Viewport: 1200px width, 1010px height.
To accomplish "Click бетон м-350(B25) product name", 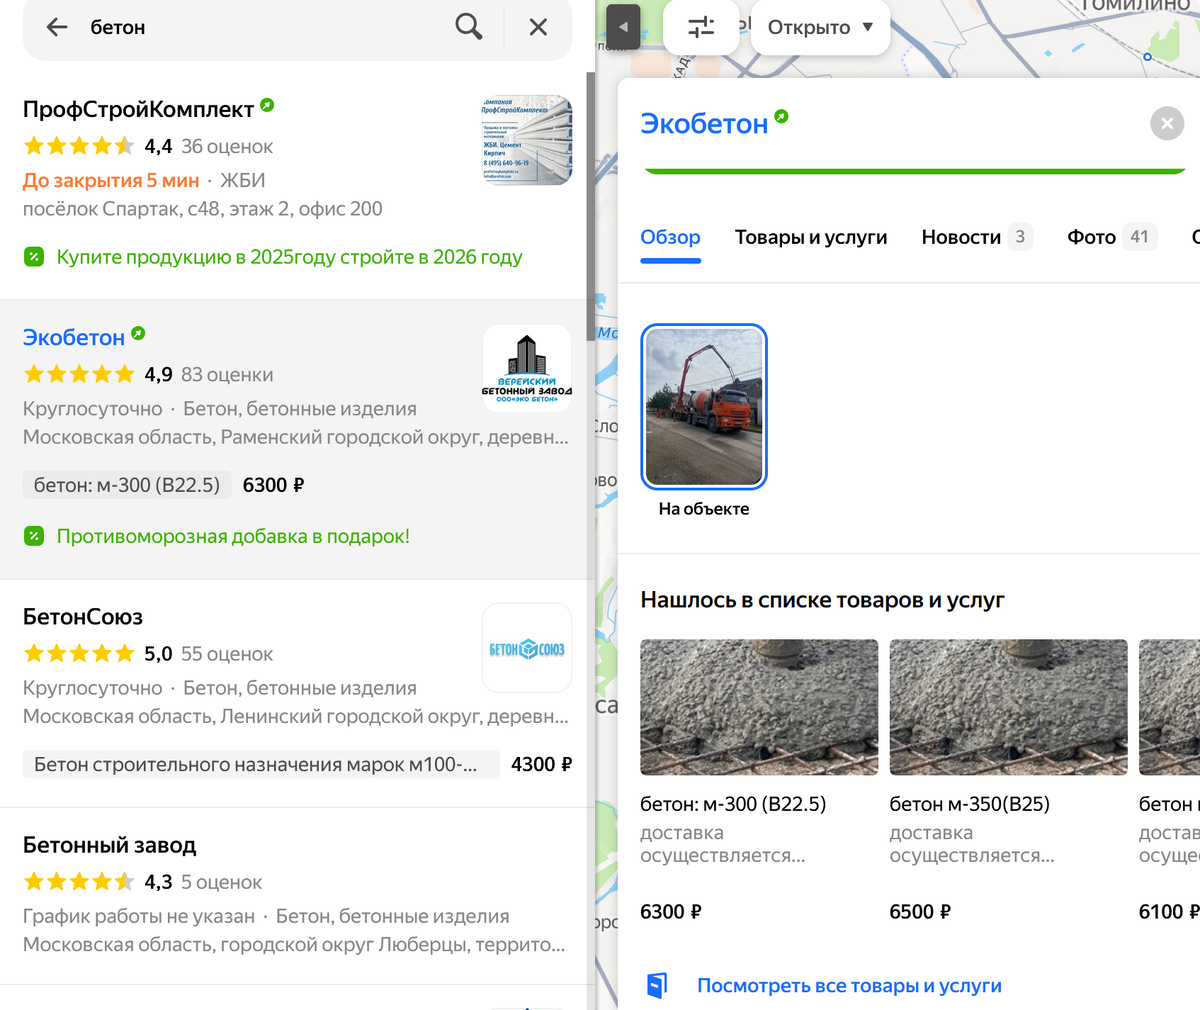I will point(970,804).
